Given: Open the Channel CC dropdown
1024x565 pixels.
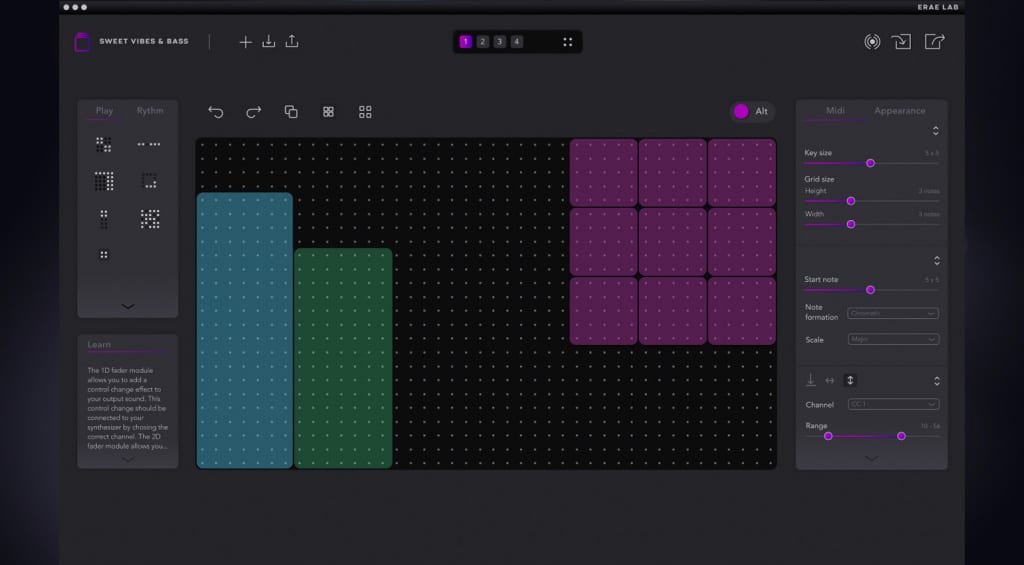Looking at the screenshot, I should pyautogui.click(x=893, y=405).
